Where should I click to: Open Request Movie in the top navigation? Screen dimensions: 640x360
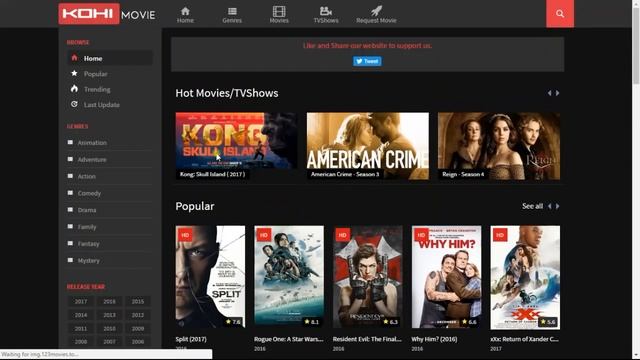coord(376,15)
